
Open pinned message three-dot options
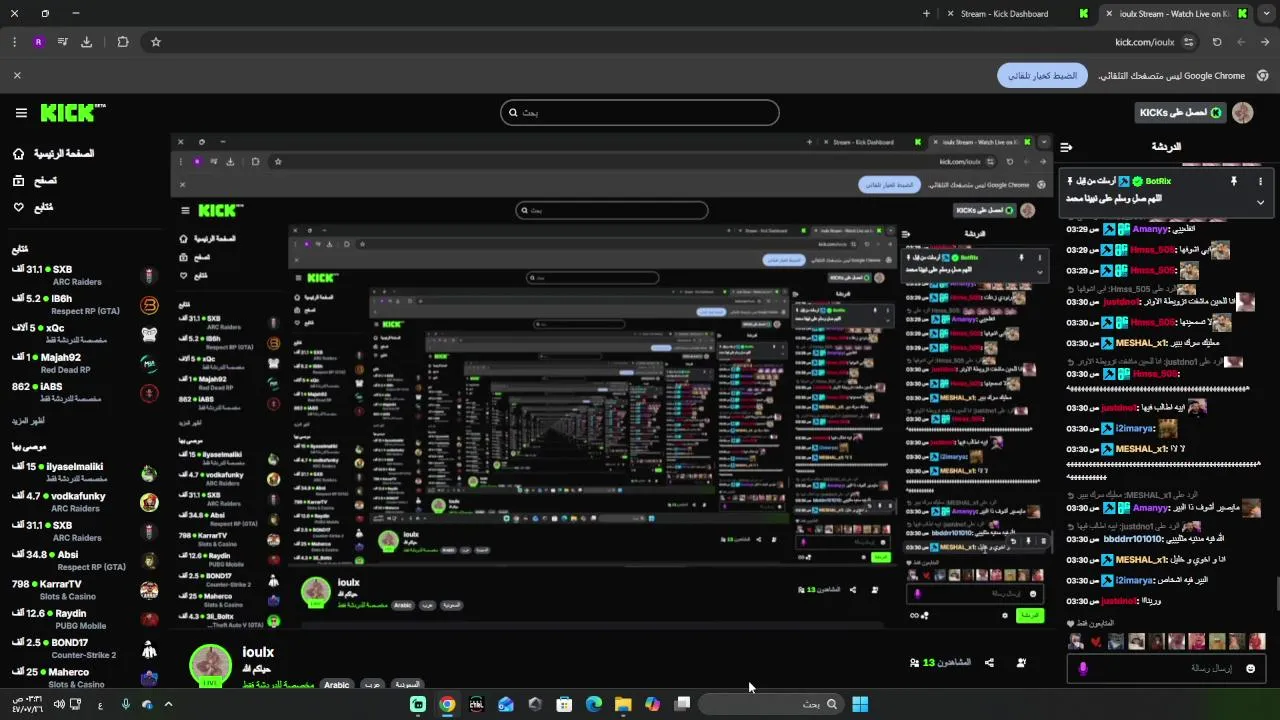point(1260,181)
